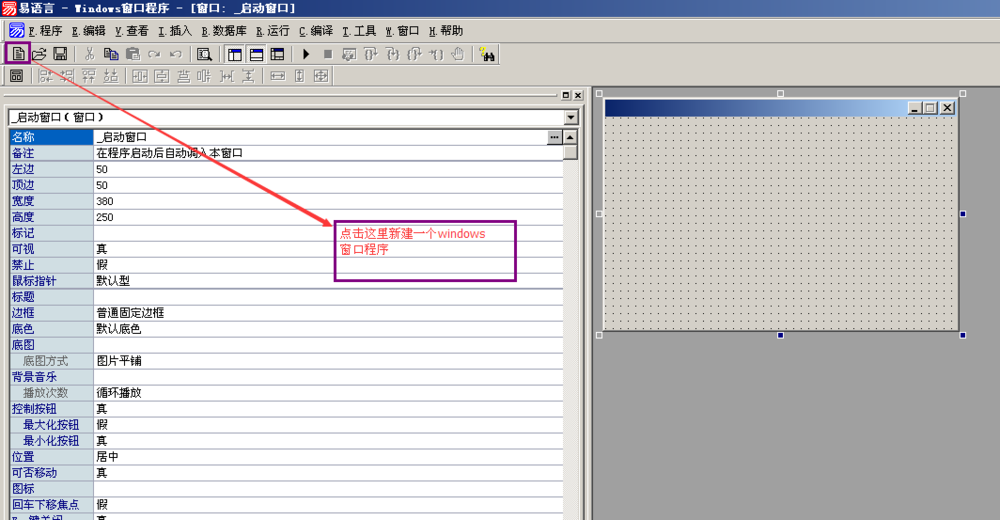The width and height of the screenshot is (1000, 520).
Task: Open the V.查看 menu
Action: [x=132, y=31]
